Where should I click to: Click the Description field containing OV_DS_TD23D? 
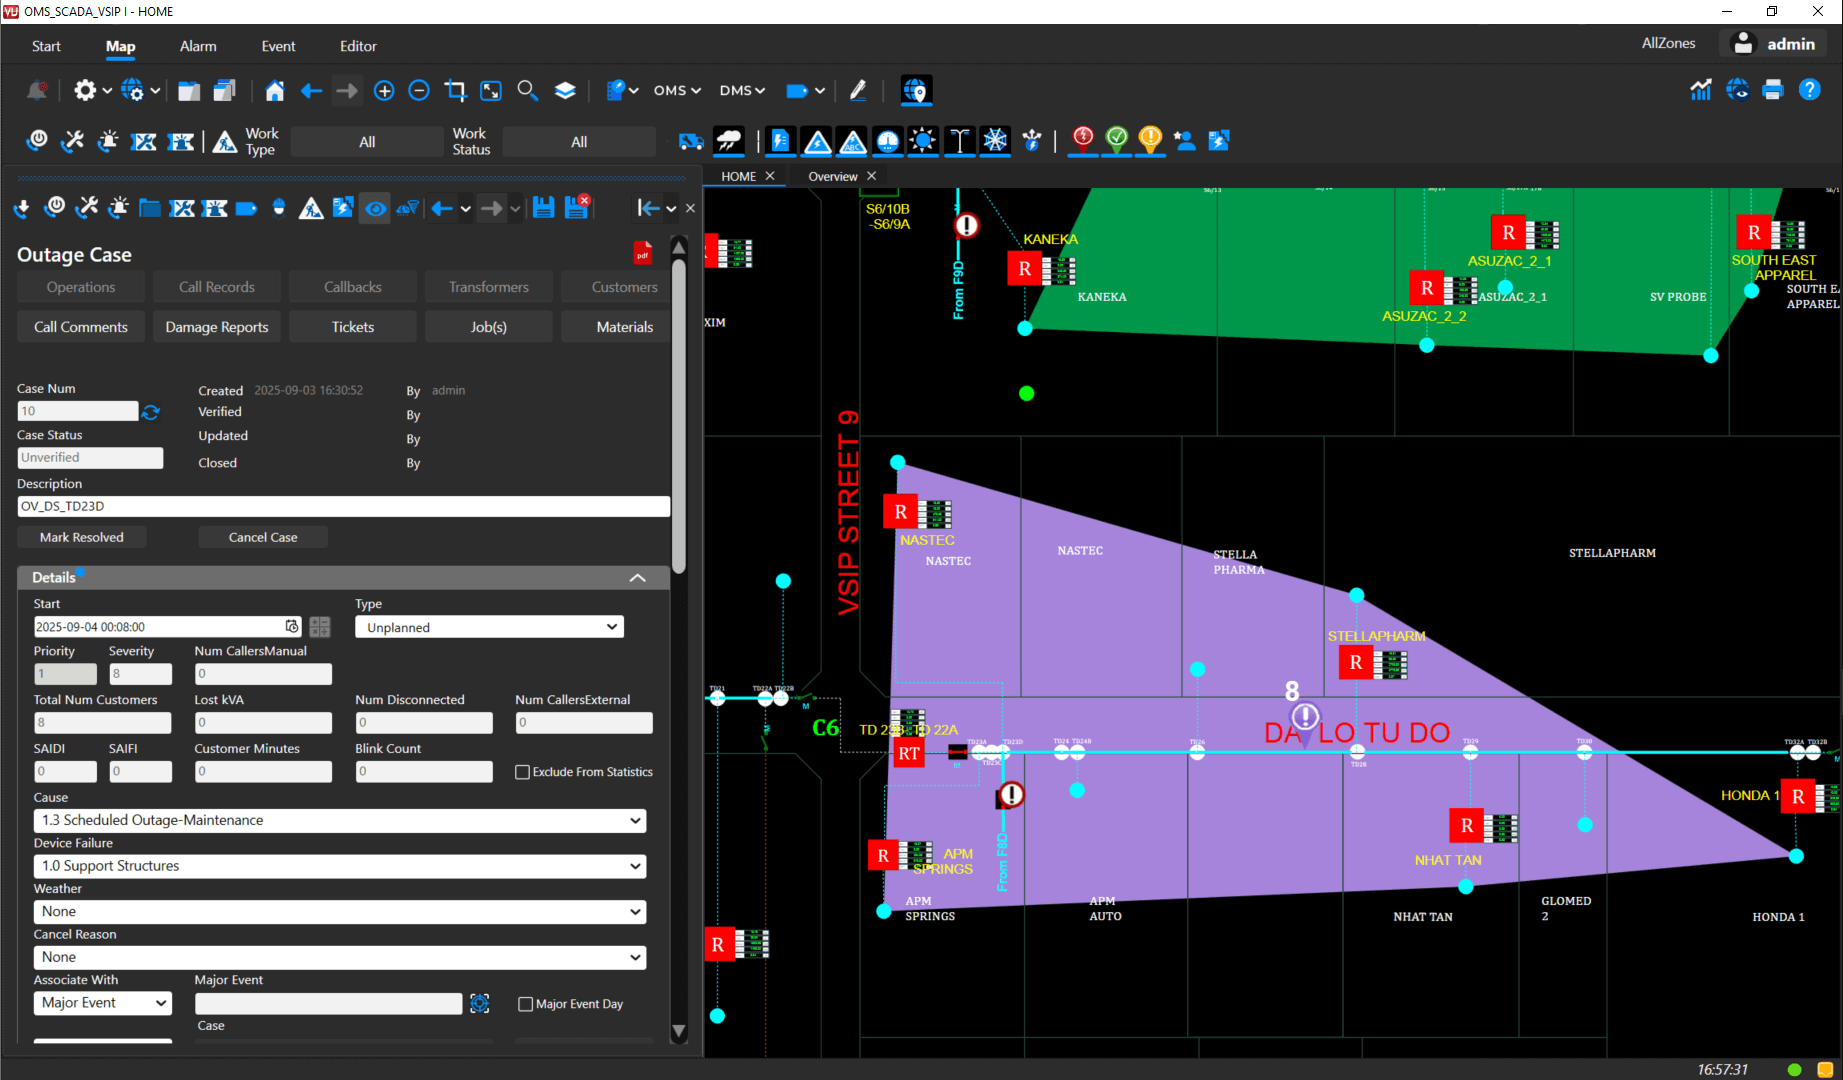[x=343, y=506]
